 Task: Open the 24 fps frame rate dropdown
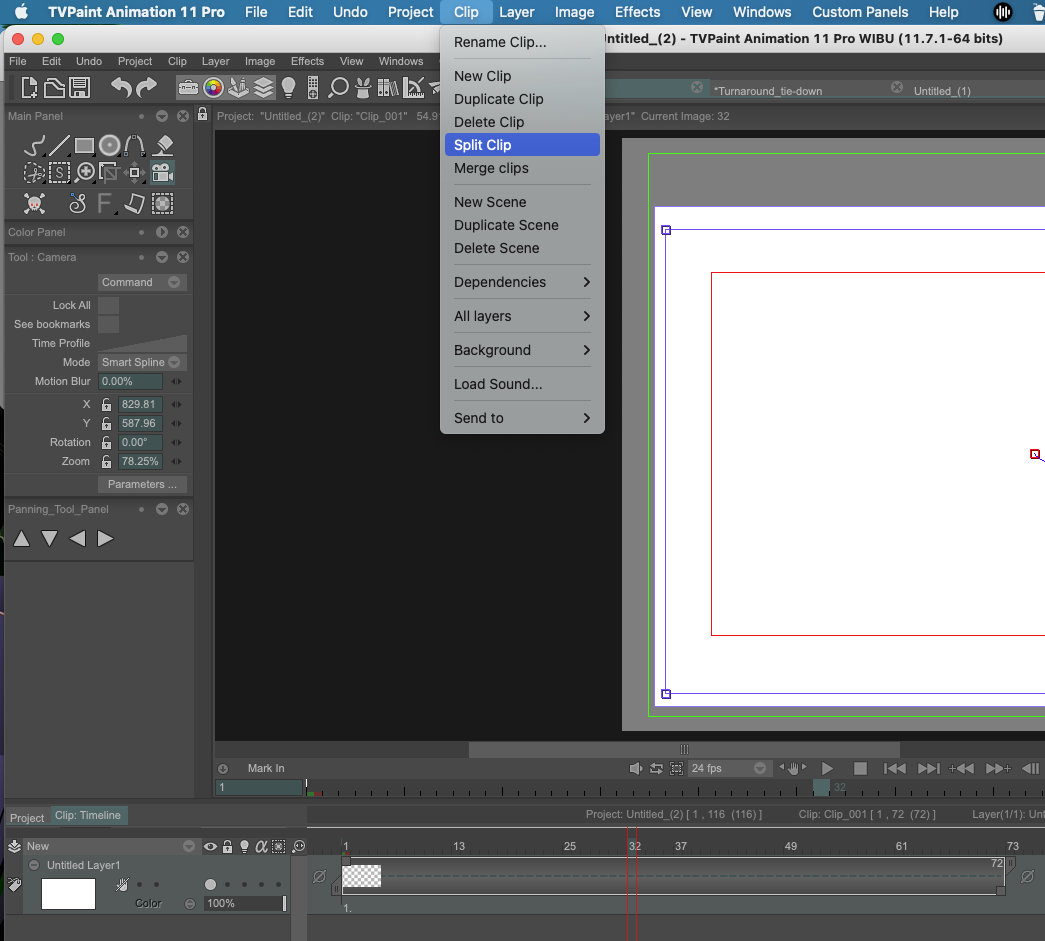click(728, 768)
